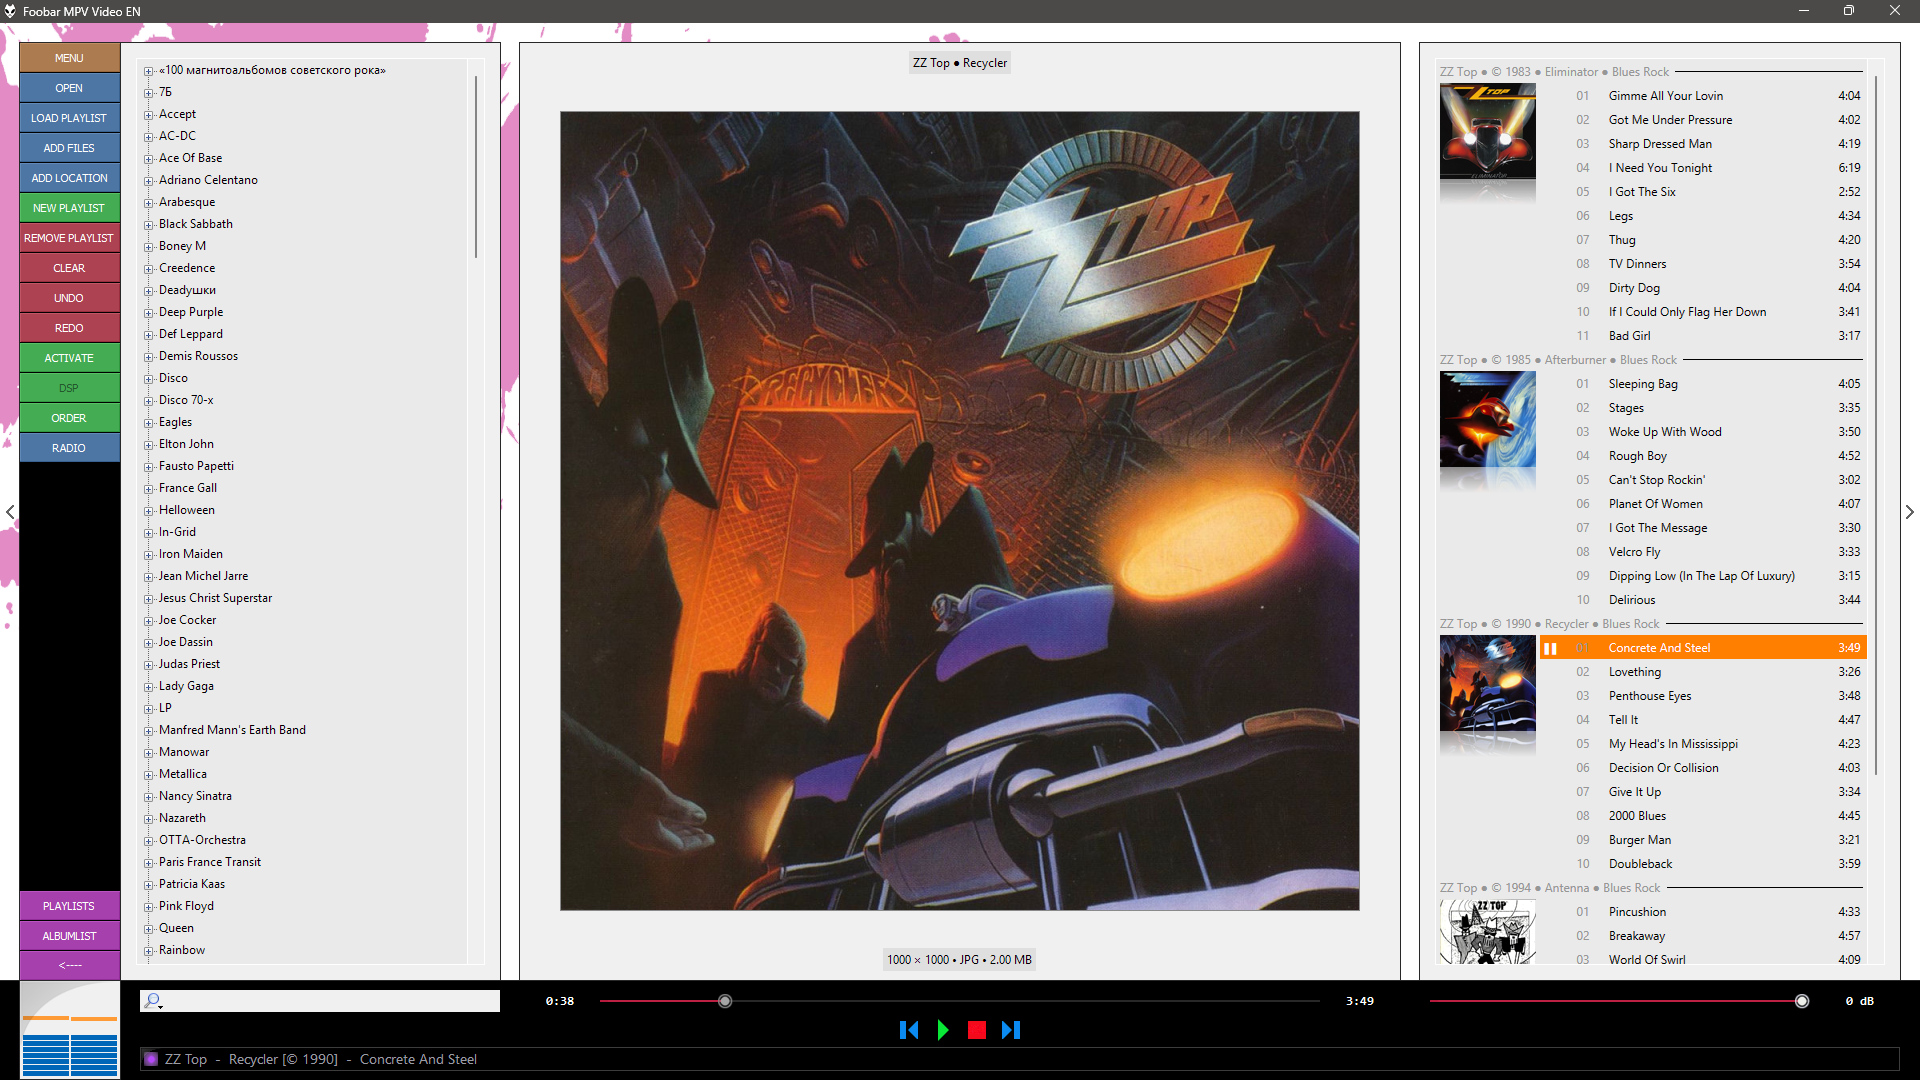Click the Eliminator album cover thumbnail
The height and width of the screenshot is (1080, 1920).
[1487, 132]
